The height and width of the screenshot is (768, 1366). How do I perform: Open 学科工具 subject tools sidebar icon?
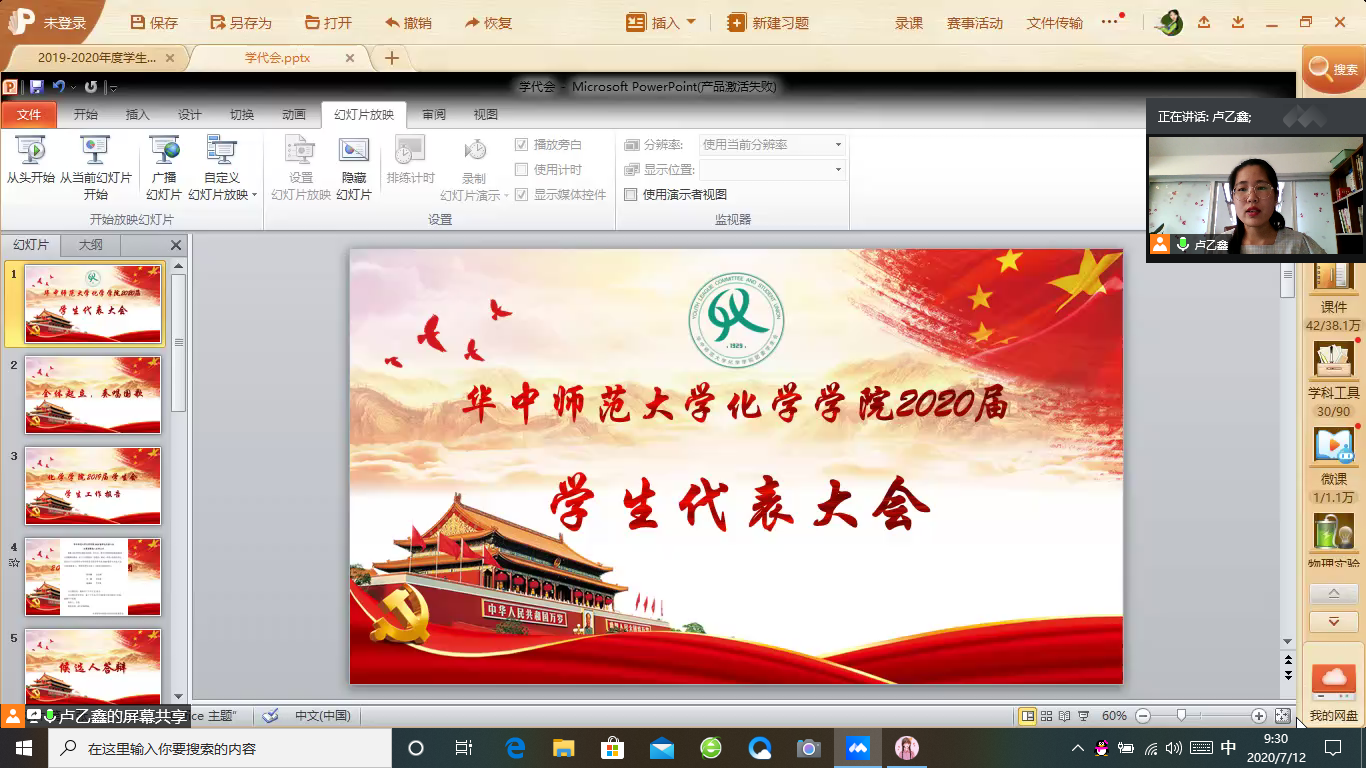pyautogui.click(x=1333, y=362)
